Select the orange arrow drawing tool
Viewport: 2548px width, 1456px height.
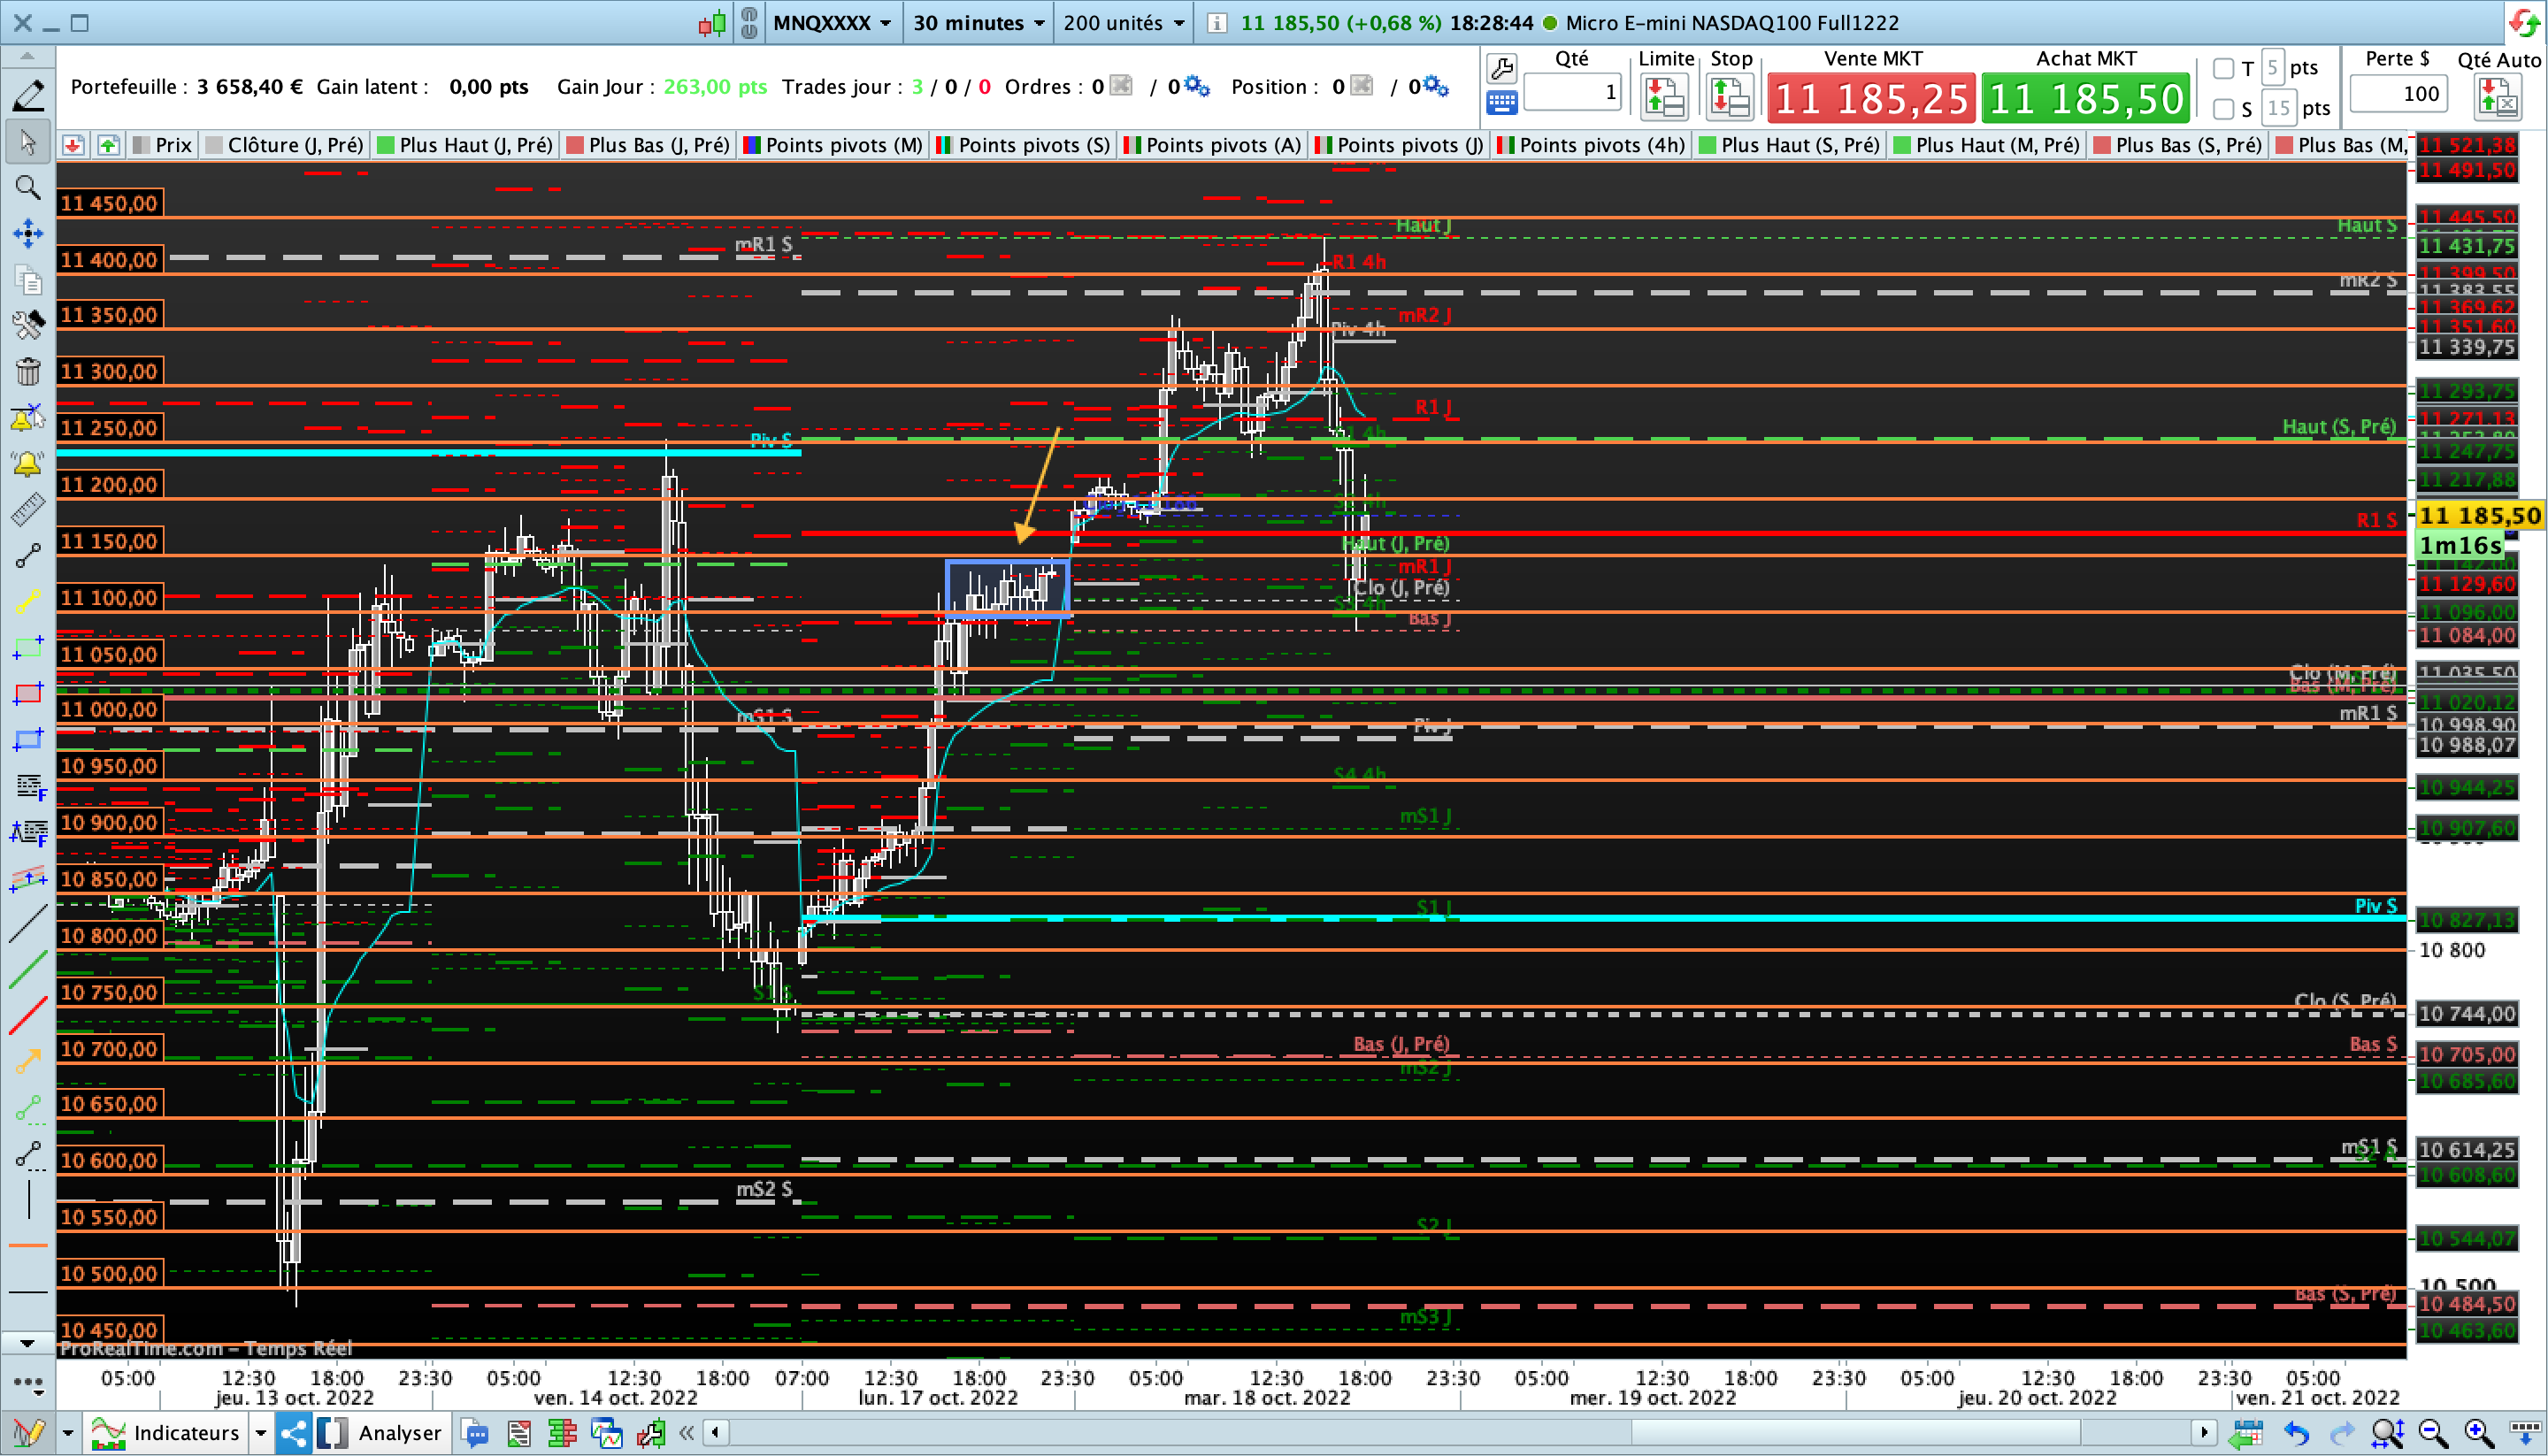tap(27, 1061)
